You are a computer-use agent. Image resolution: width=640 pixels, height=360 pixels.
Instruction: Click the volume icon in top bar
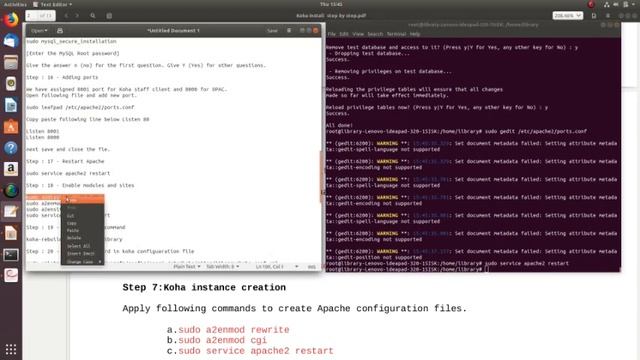coord(616,4)
